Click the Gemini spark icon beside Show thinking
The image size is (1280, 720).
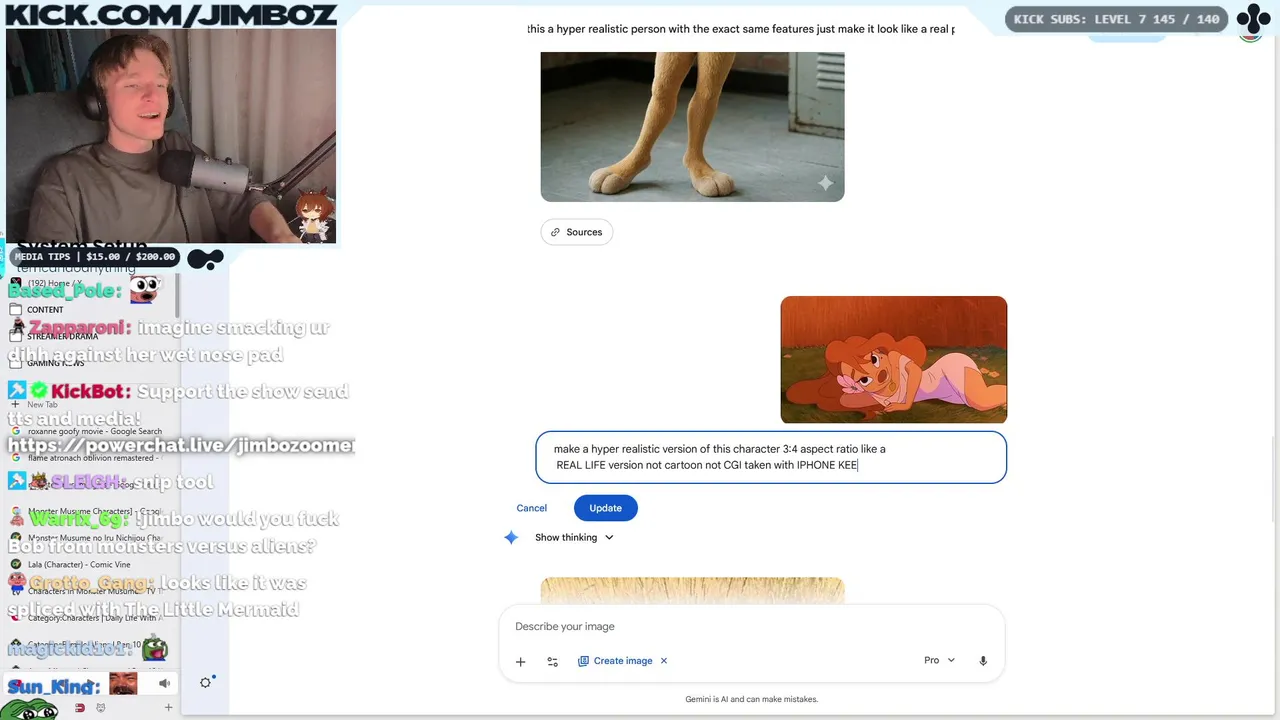511,538
